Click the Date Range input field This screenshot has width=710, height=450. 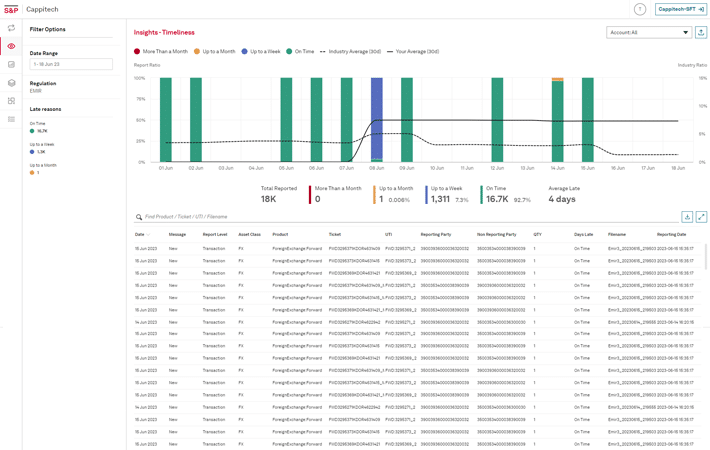[x=71, y=64]
